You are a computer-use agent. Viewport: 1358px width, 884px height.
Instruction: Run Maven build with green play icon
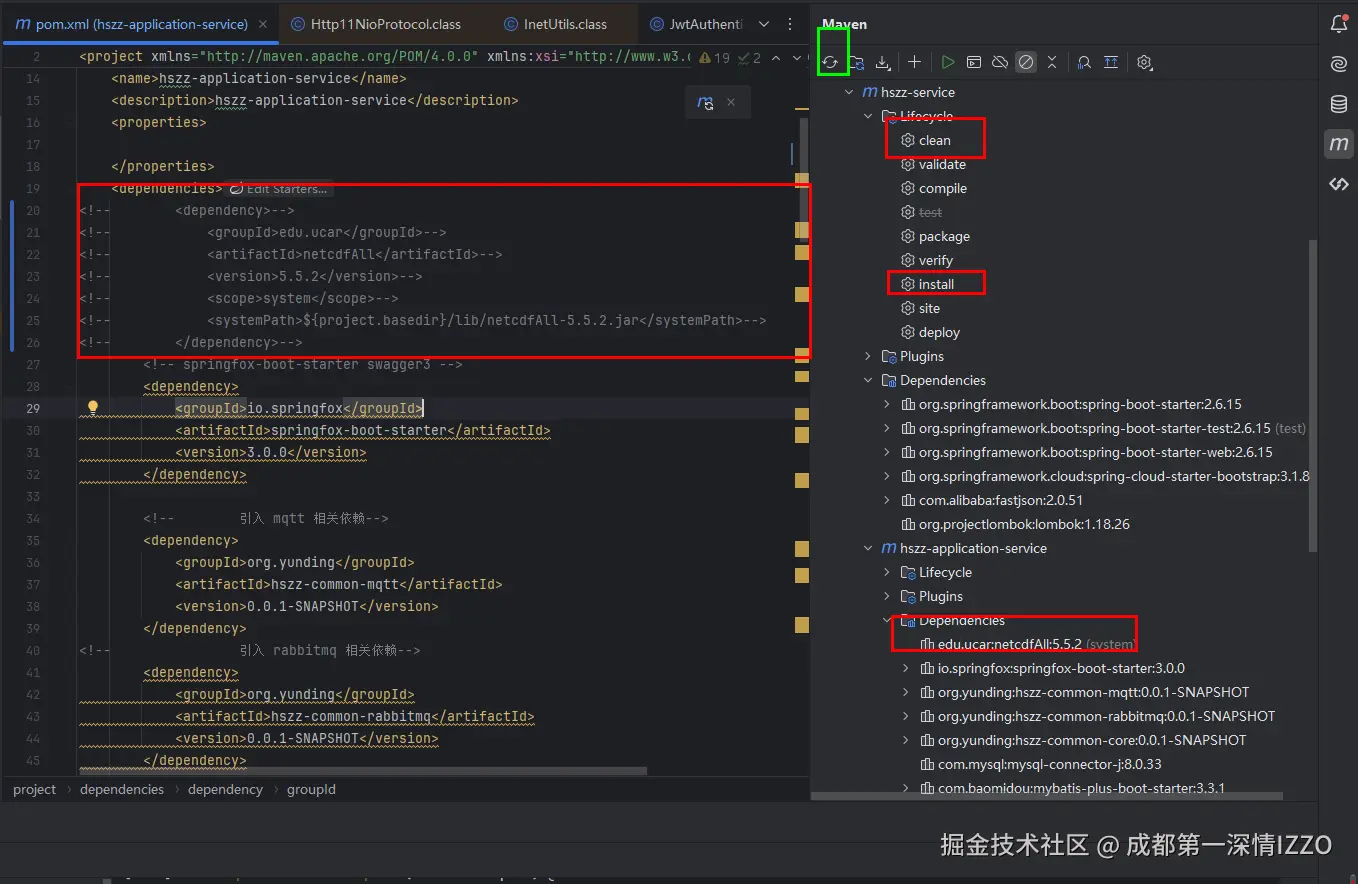coord(947,62)
